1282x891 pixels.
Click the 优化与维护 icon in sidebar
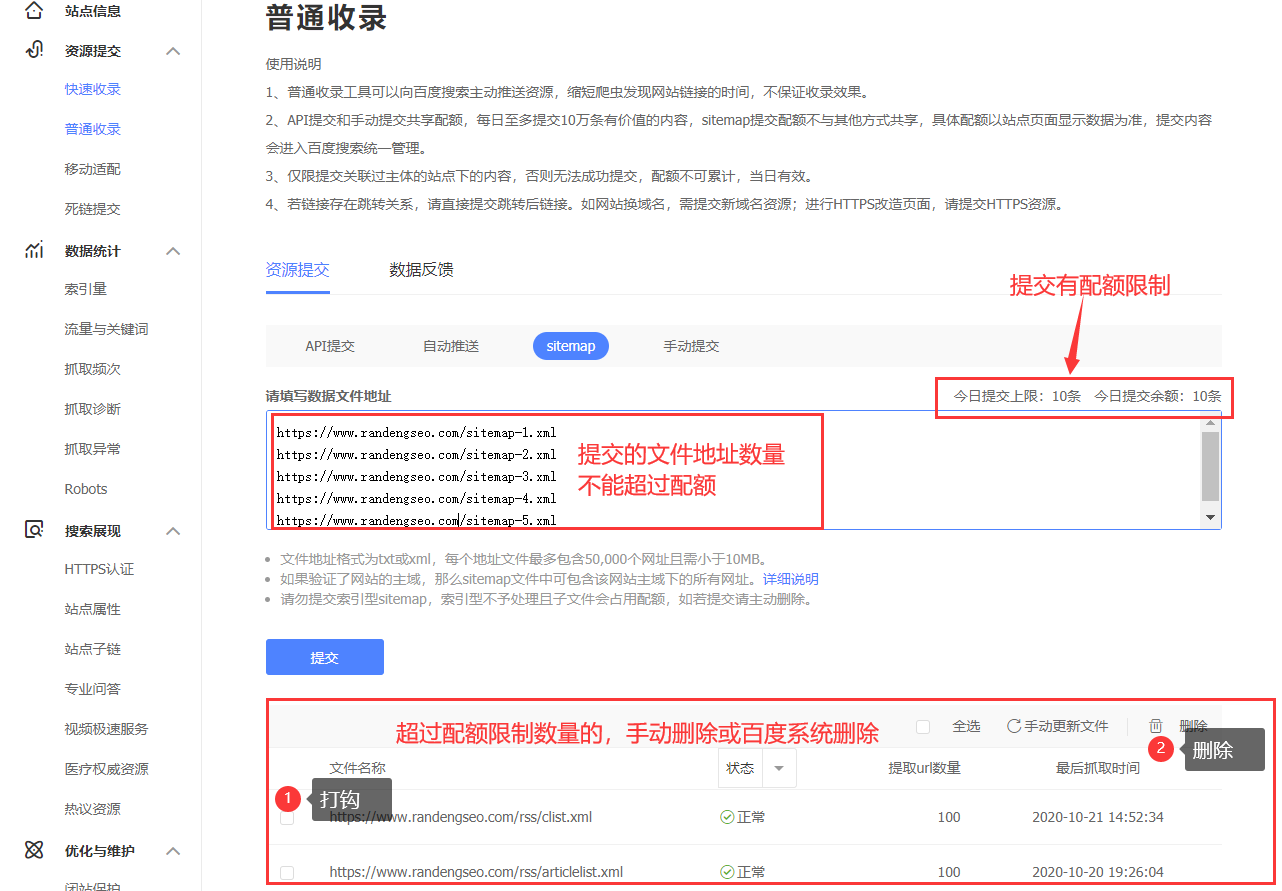click(34, 850)
